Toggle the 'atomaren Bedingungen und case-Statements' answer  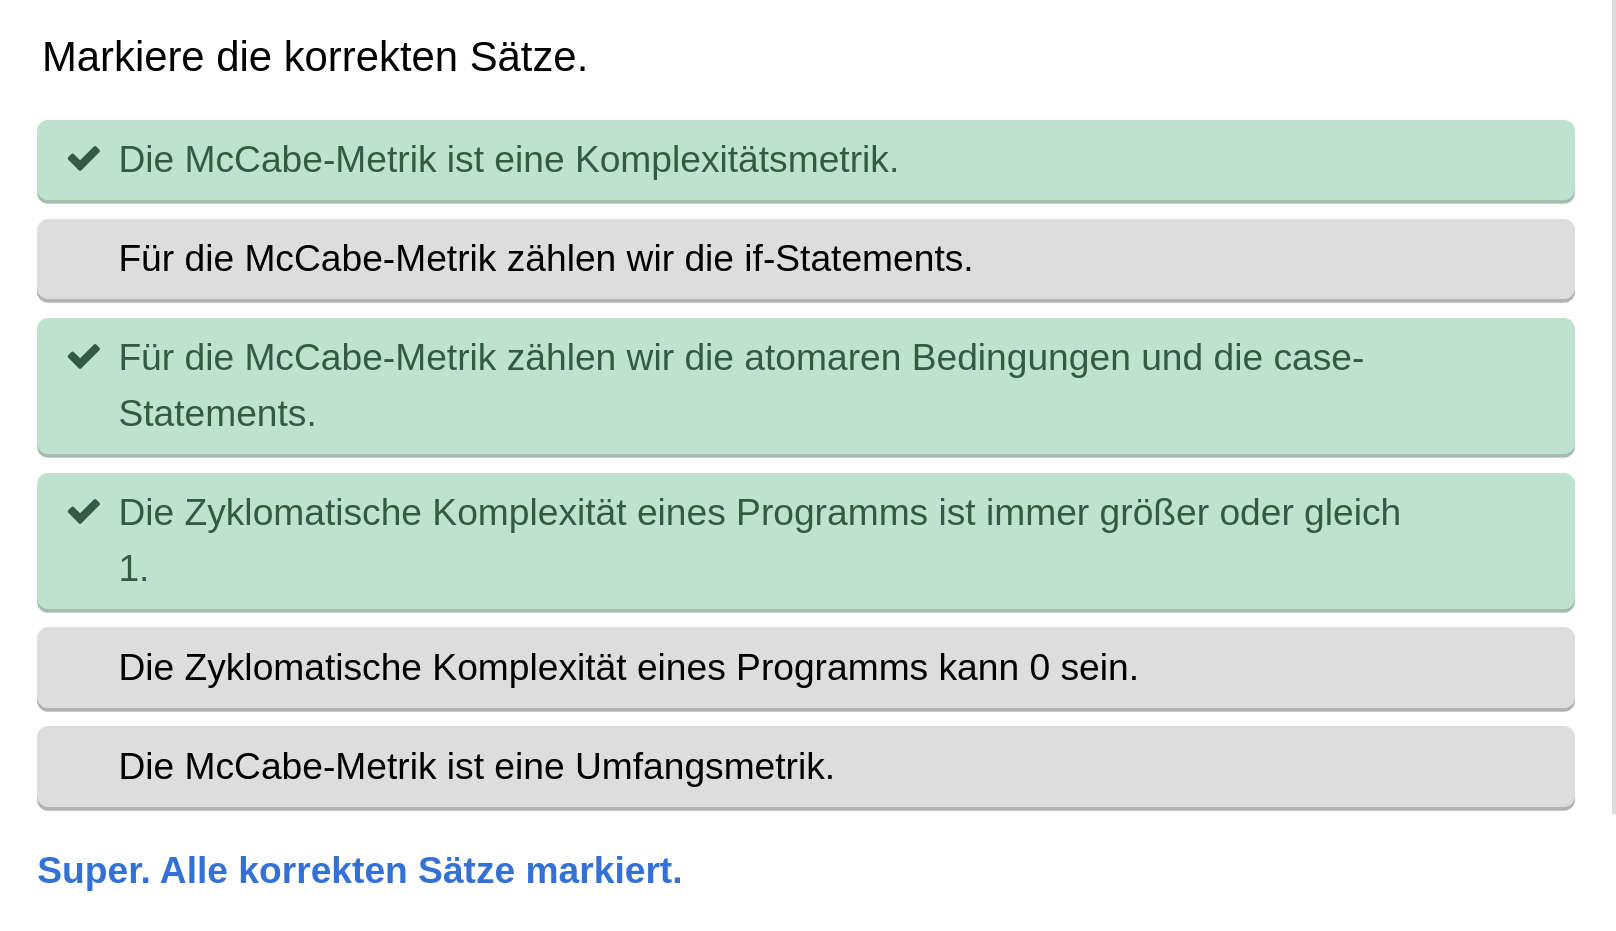pos(700,385)
